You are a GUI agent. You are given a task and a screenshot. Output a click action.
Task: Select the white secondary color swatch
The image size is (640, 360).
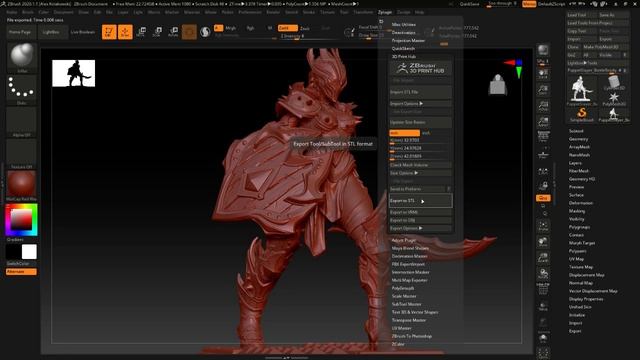tap(29, 252)
